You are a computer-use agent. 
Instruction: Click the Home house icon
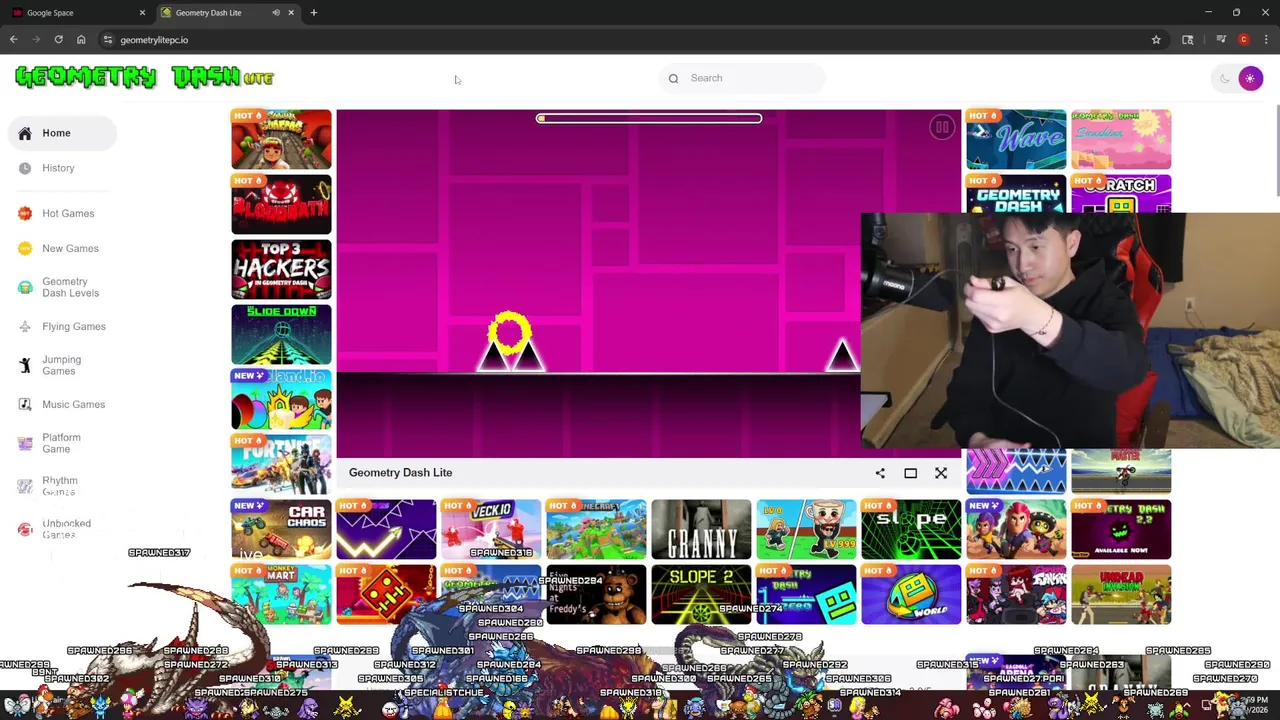25,133
